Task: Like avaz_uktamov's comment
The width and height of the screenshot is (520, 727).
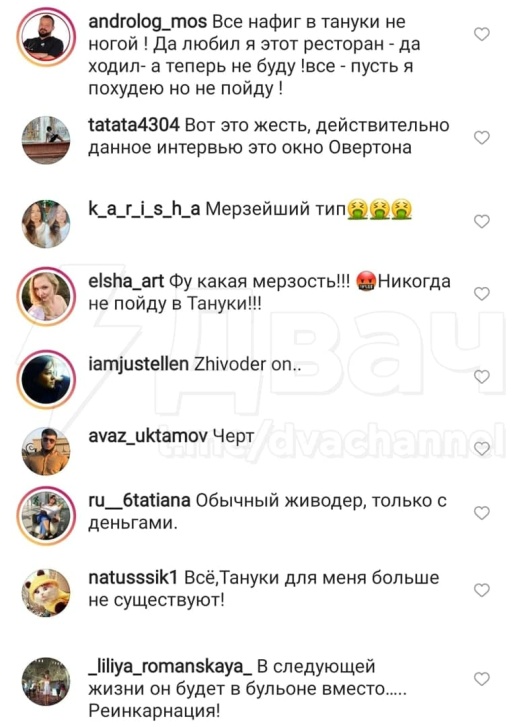Action: coord(482,448)
